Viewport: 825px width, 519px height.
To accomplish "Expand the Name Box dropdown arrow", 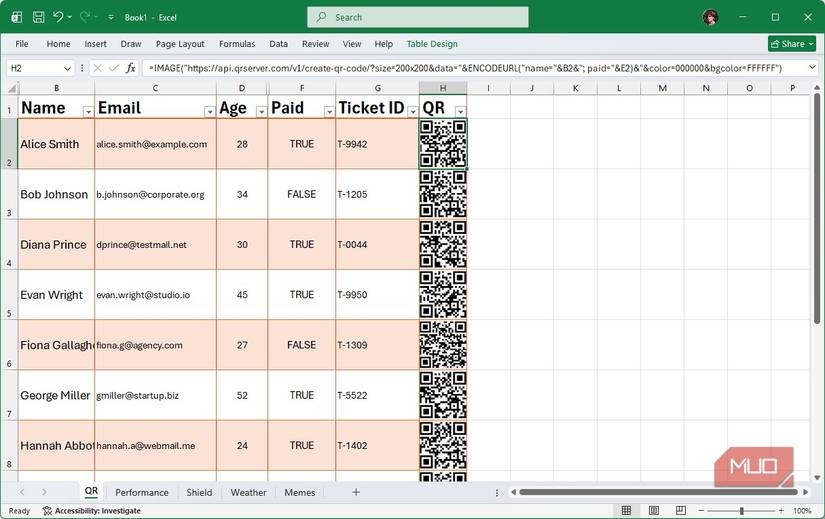I will pyautogui.click(x=67, y=68).
